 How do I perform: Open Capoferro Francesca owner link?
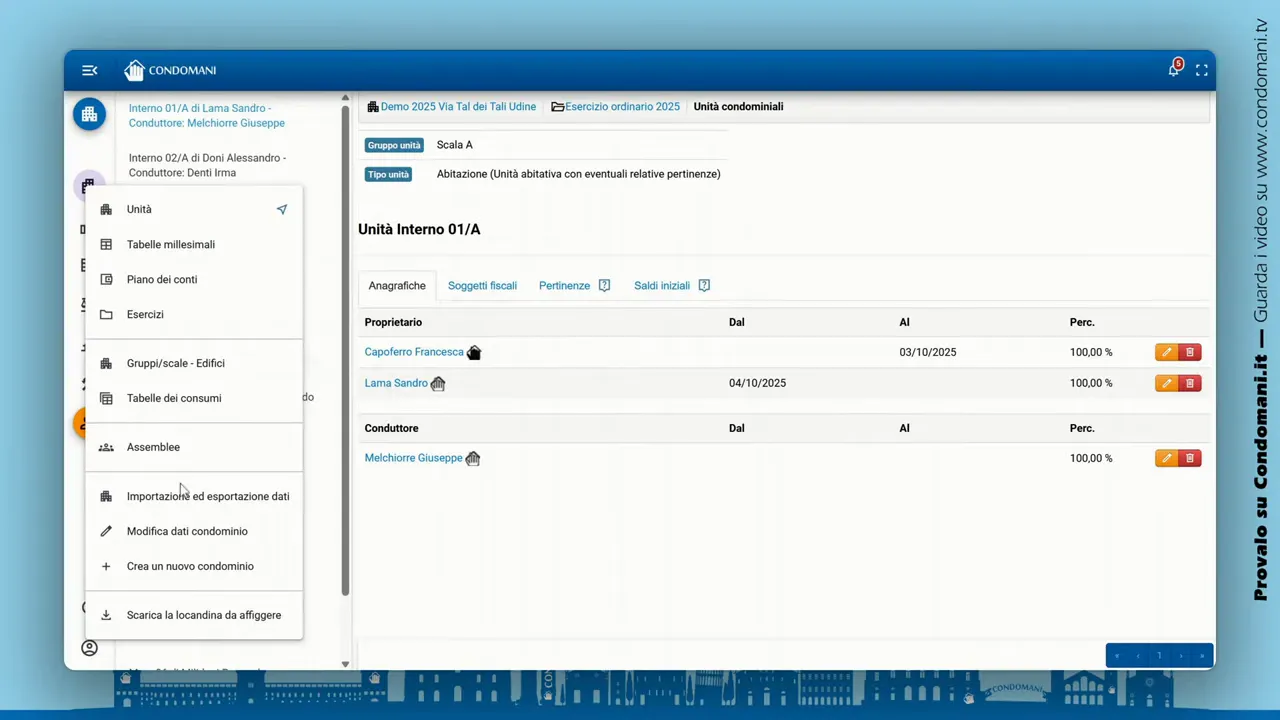414,352
